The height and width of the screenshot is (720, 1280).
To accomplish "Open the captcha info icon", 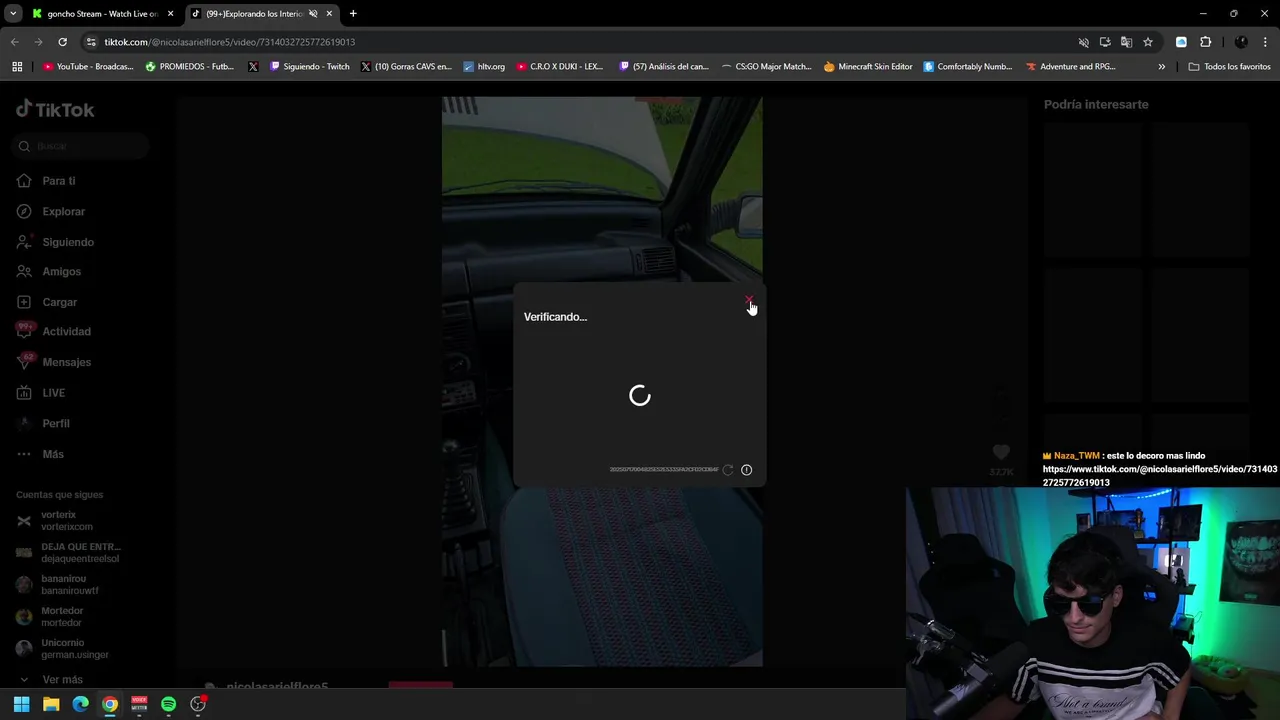I will 746,470.
